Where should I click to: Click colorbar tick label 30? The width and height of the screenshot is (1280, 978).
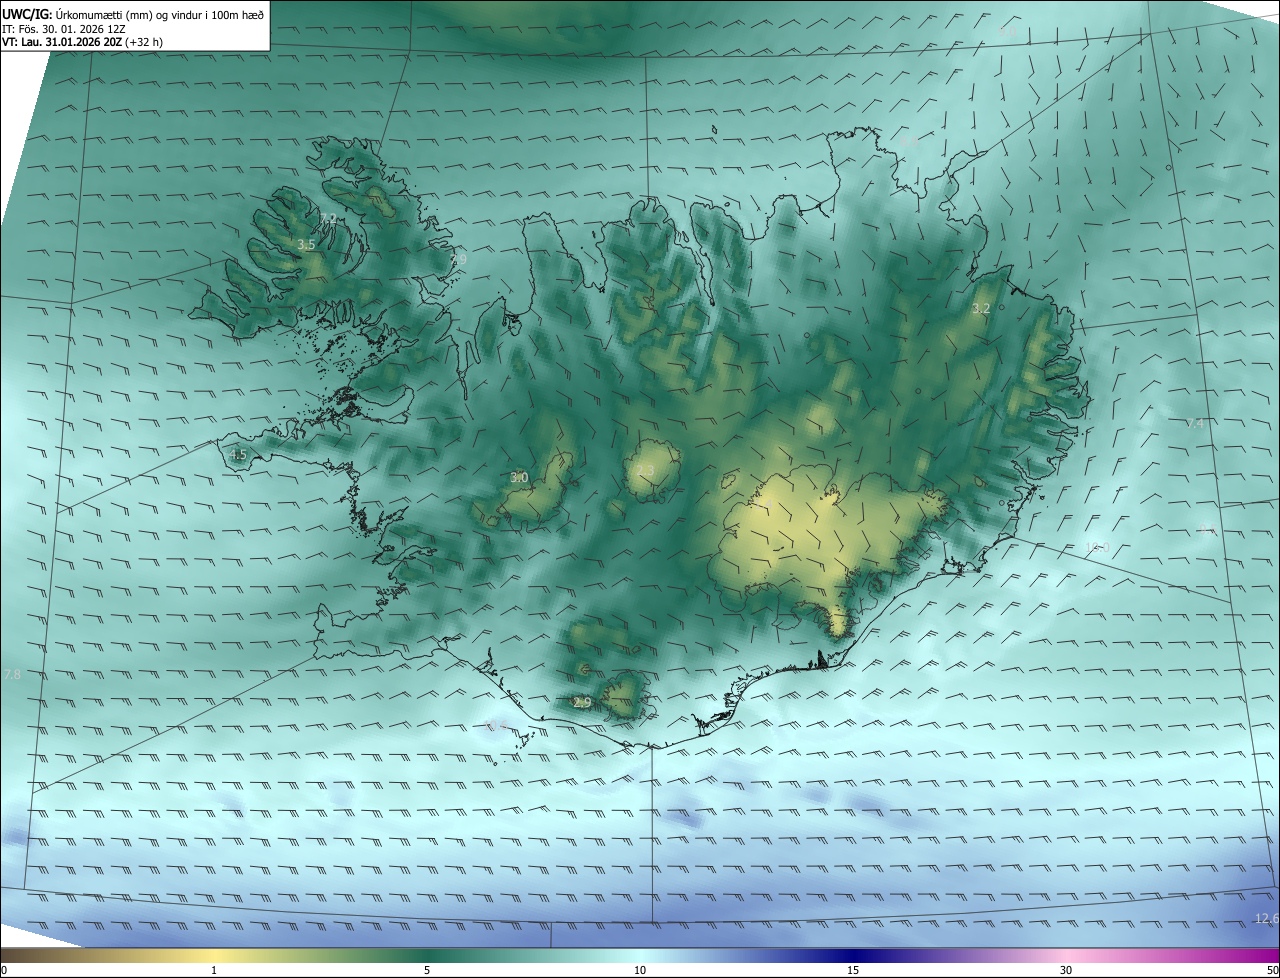(1066, 970)
